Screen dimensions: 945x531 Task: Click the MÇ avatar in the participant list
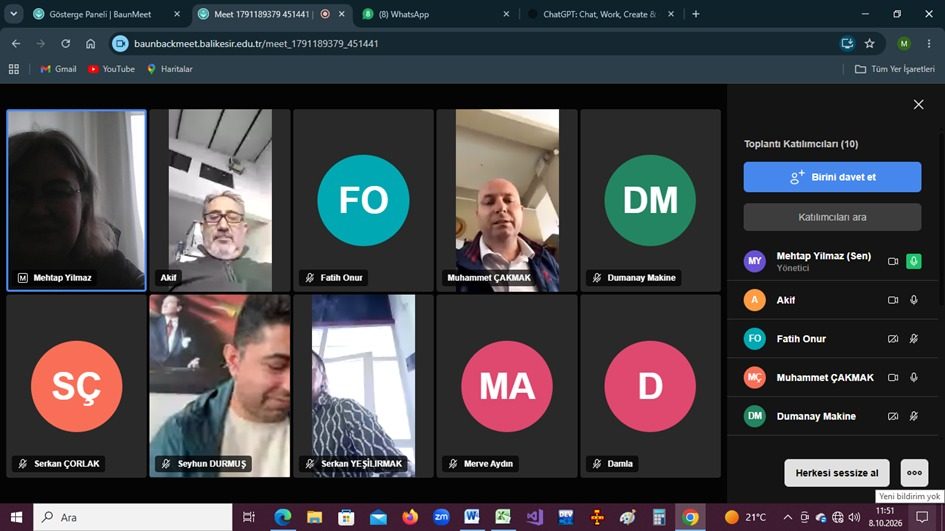point(755,377)
